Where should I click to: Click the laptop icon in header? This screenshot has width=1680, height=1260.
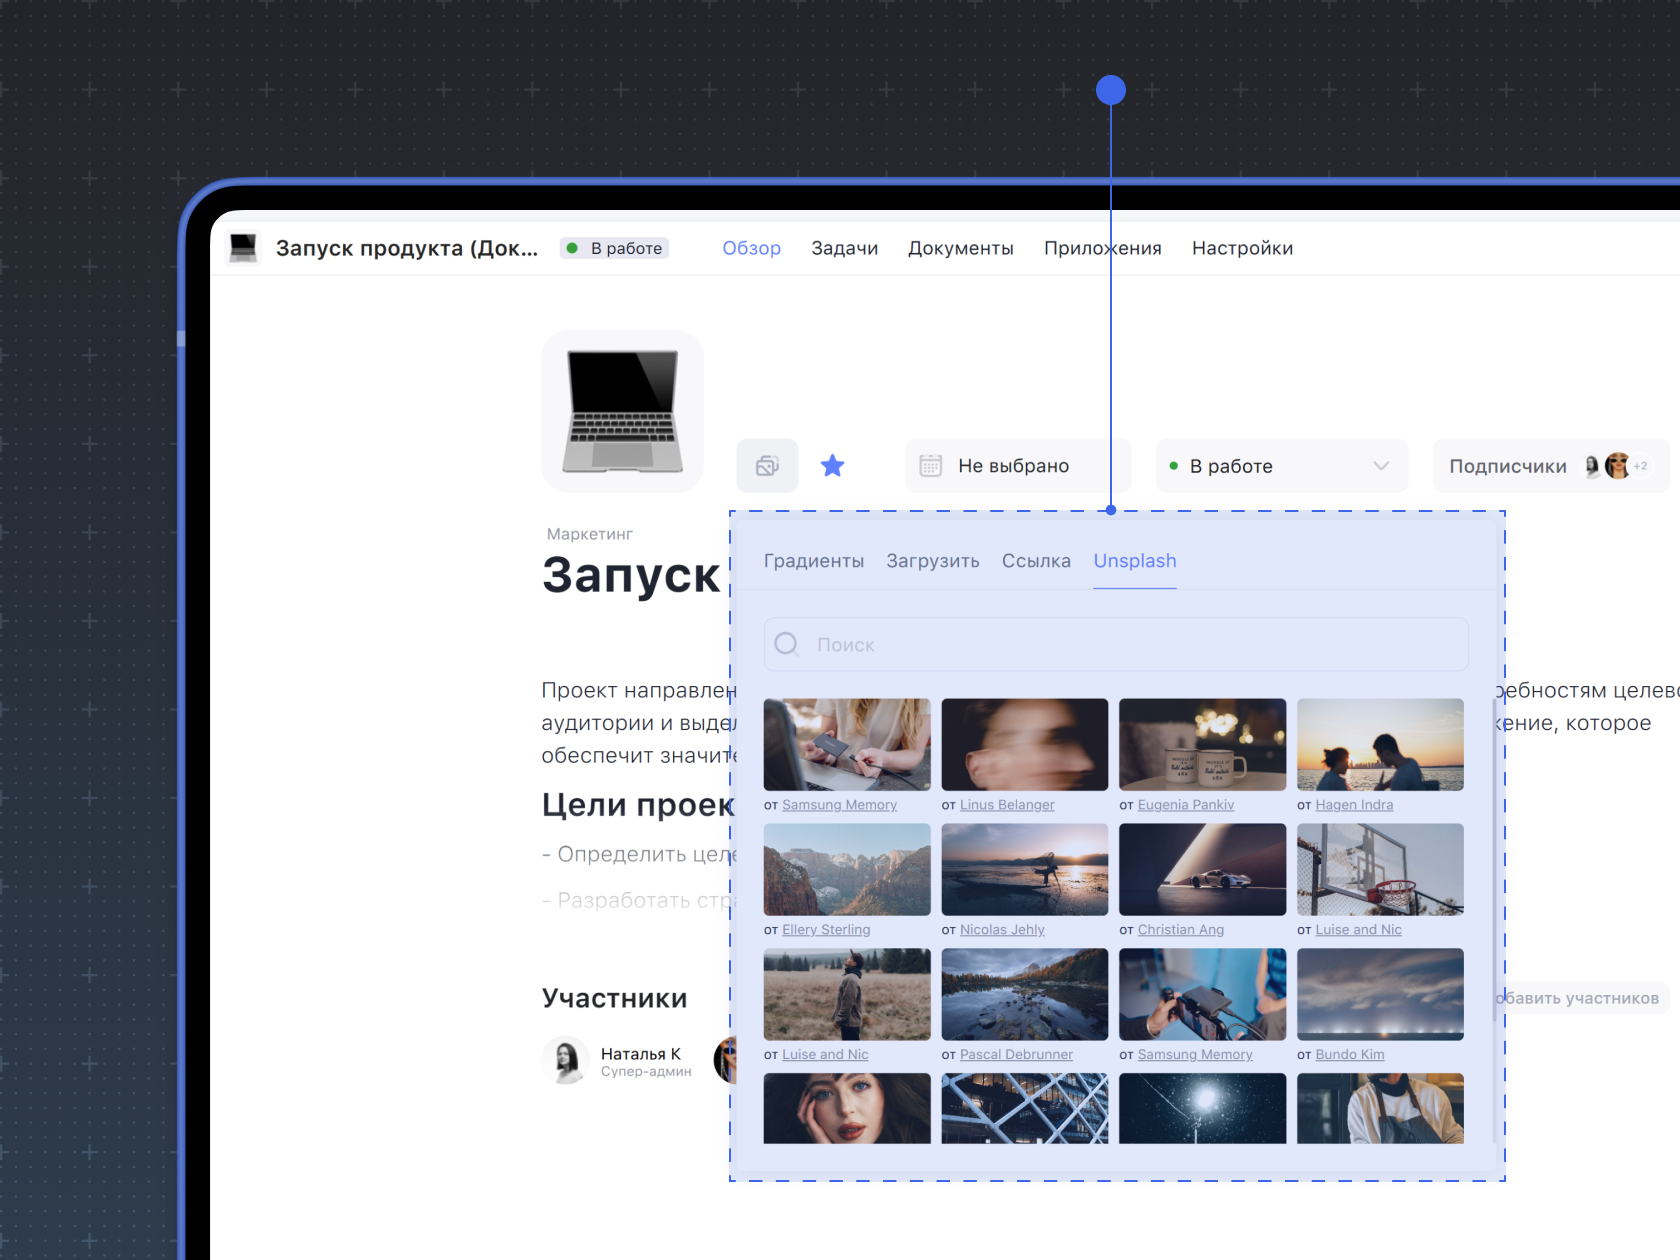click(x=243, y=248)
